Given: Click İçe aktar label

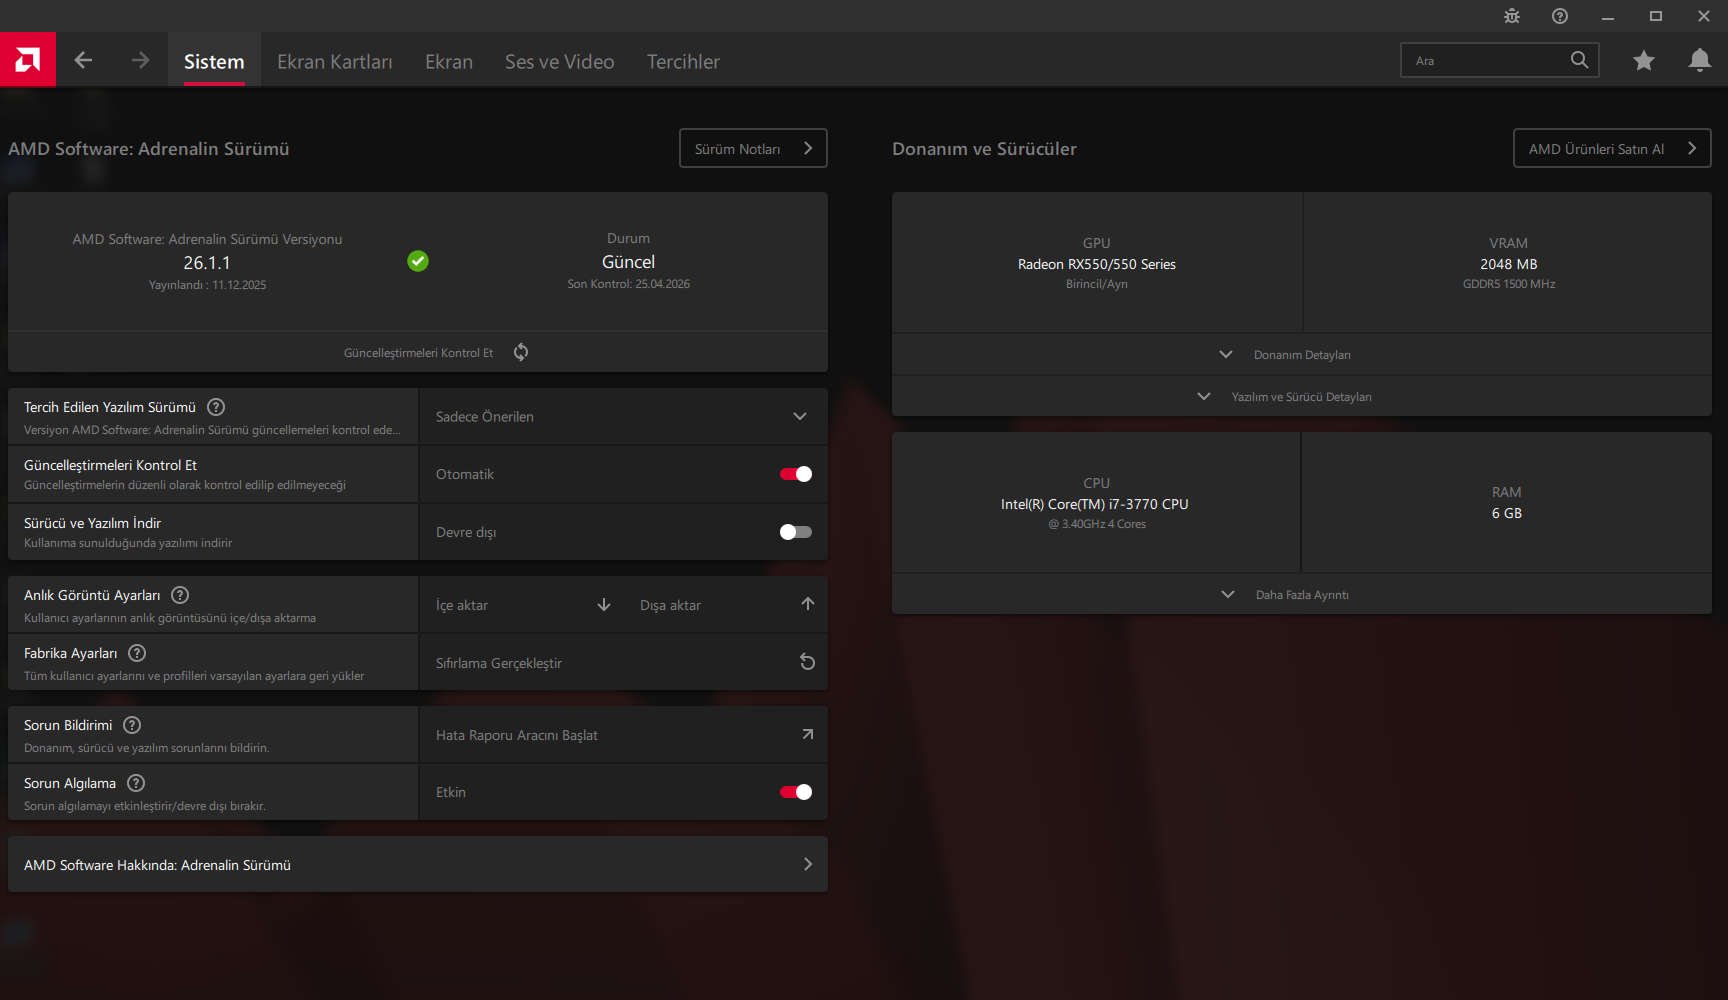Looking at the screenshot, I should [462, 605].
